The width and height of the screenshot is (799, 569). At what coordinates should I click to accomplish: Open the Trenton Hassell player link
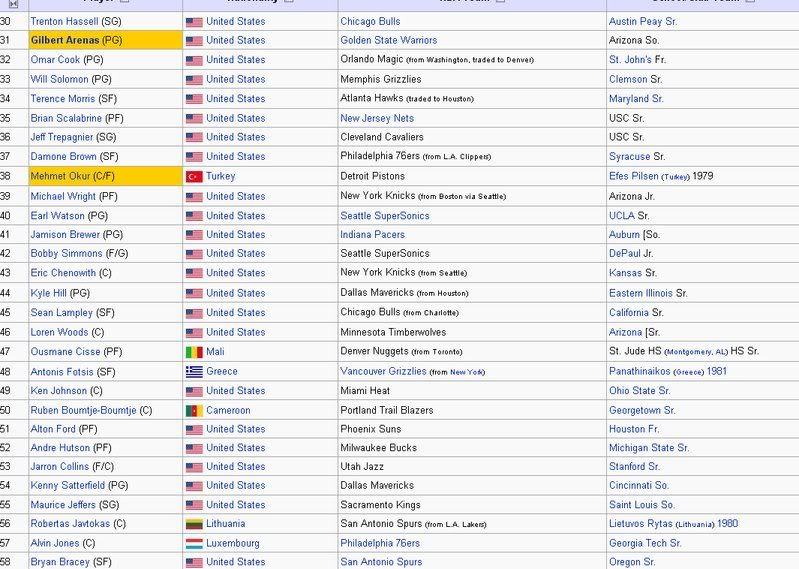click(64, 21)
